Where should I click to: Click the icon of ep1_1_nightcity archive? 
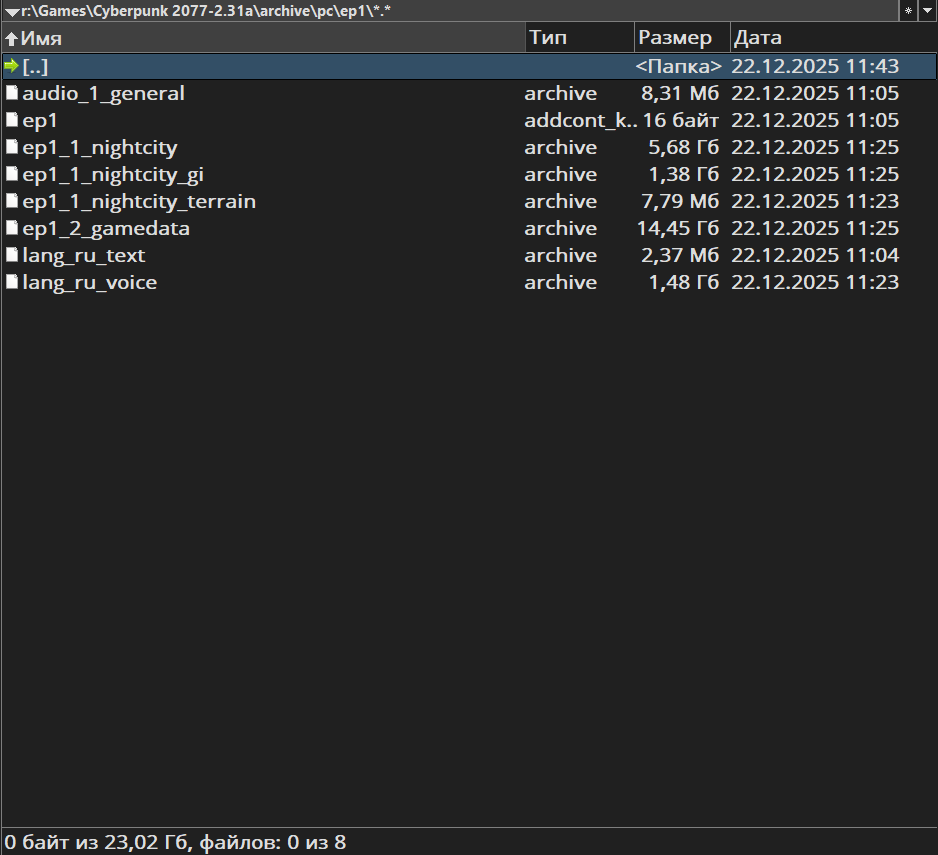(12, 148)
